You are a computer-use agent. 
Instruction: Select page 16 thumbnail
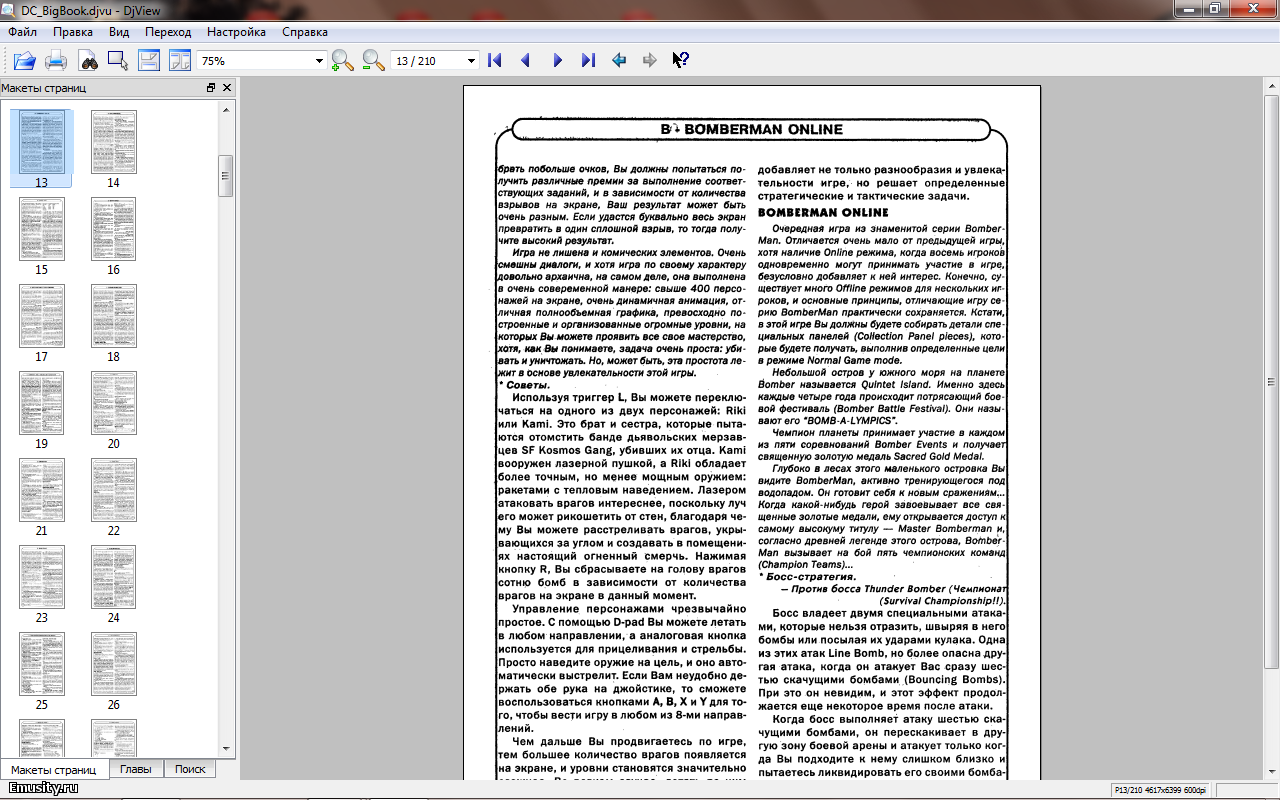113,235
